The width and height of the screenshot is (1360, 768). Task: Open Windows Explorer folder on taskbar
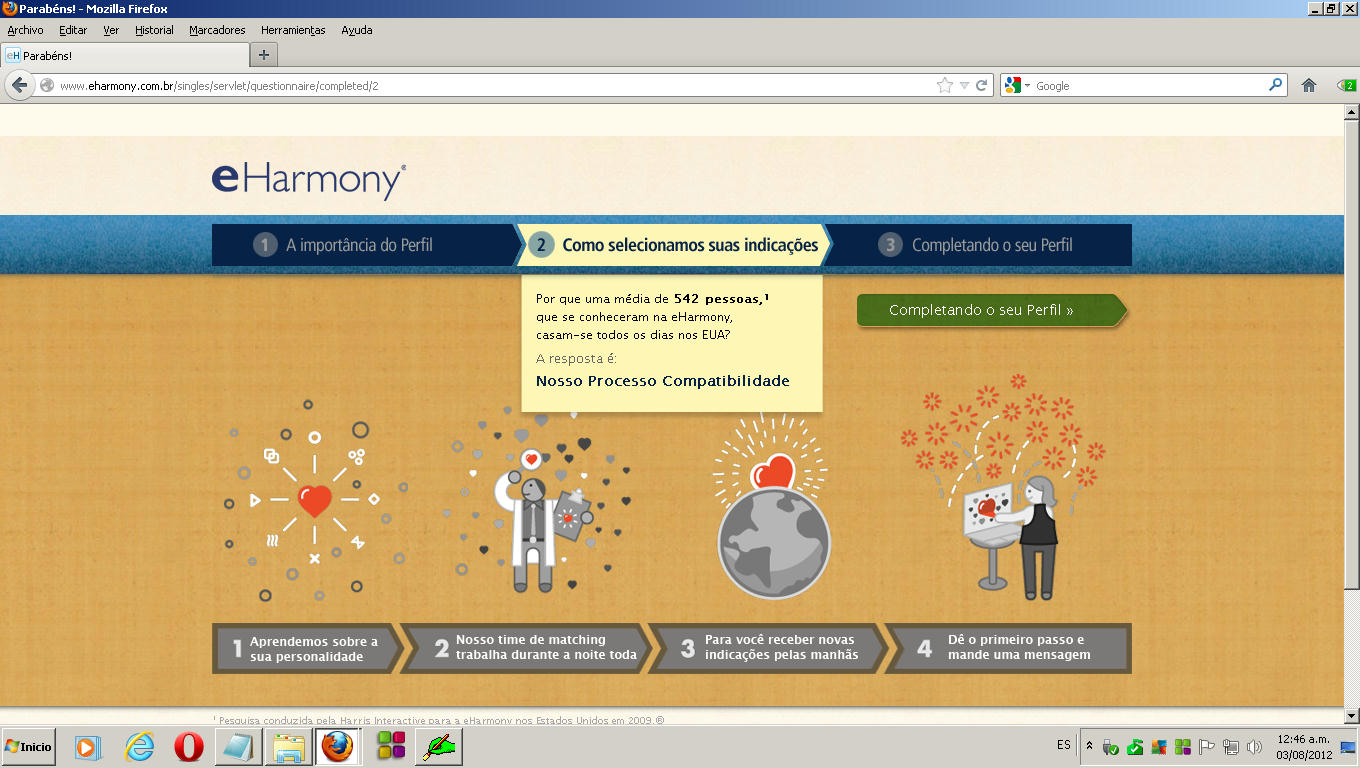pos(288,747)
